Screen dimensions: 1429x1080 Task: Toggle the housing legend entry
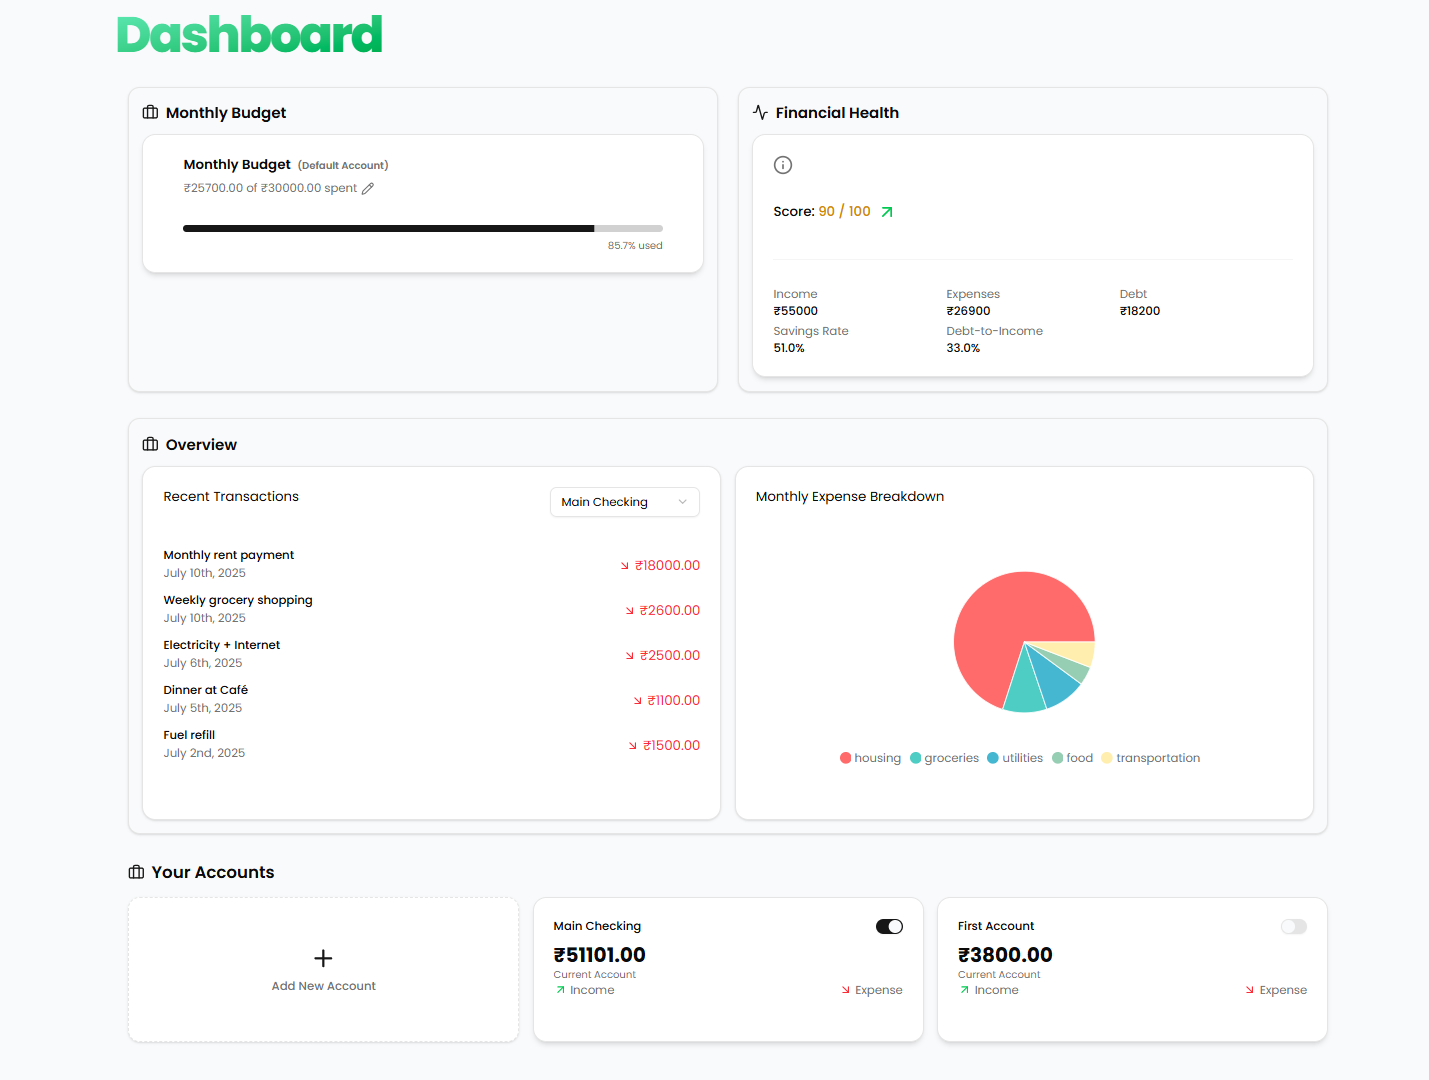pyautogui.click(x=870, y=757)
